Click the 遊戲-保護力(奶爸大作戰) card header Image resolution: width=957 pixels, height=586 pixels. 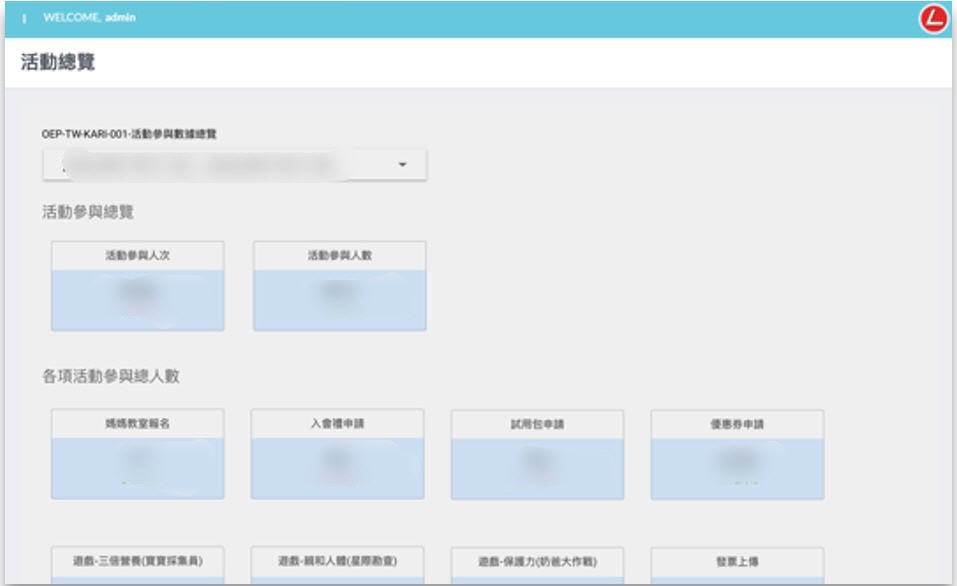click(x=537, y=562)
